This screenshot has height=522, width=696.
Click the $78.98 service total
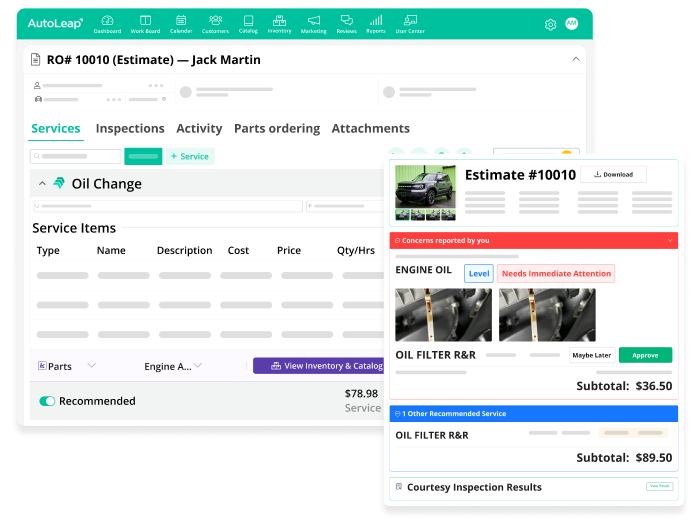pos(361,393)
